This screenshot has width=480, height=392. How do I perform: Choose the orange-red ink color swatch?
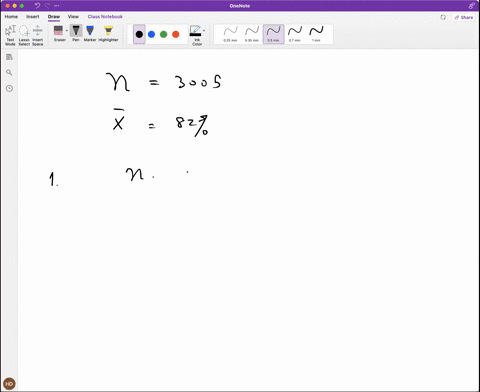(x=176, y=34)
